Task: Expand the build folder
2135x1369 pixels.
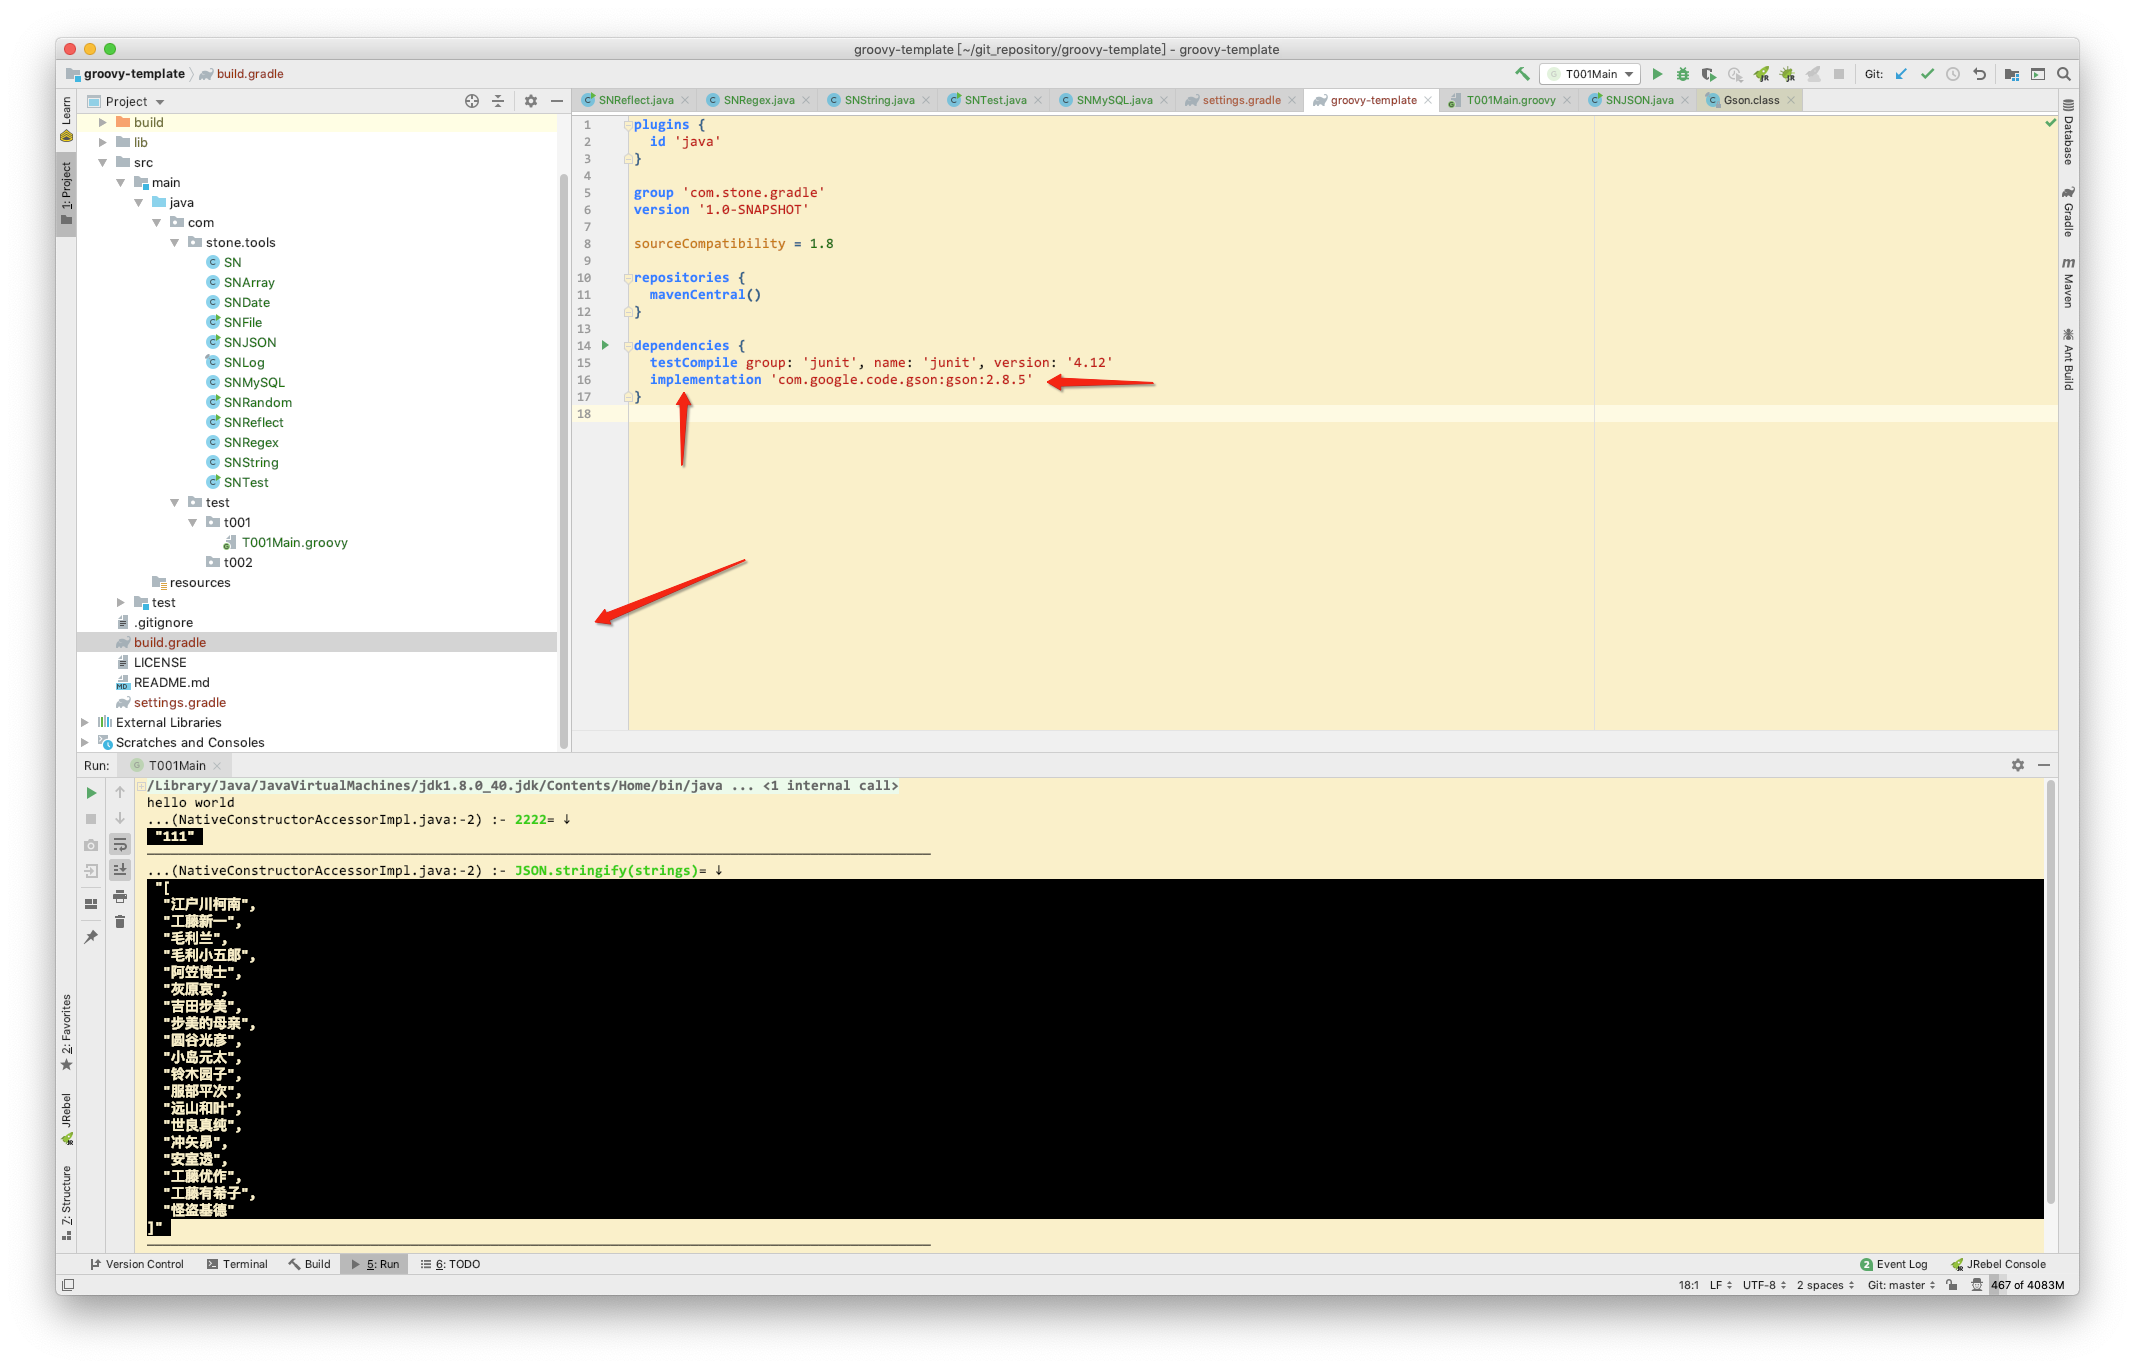Action: click(x=102, y=122)
